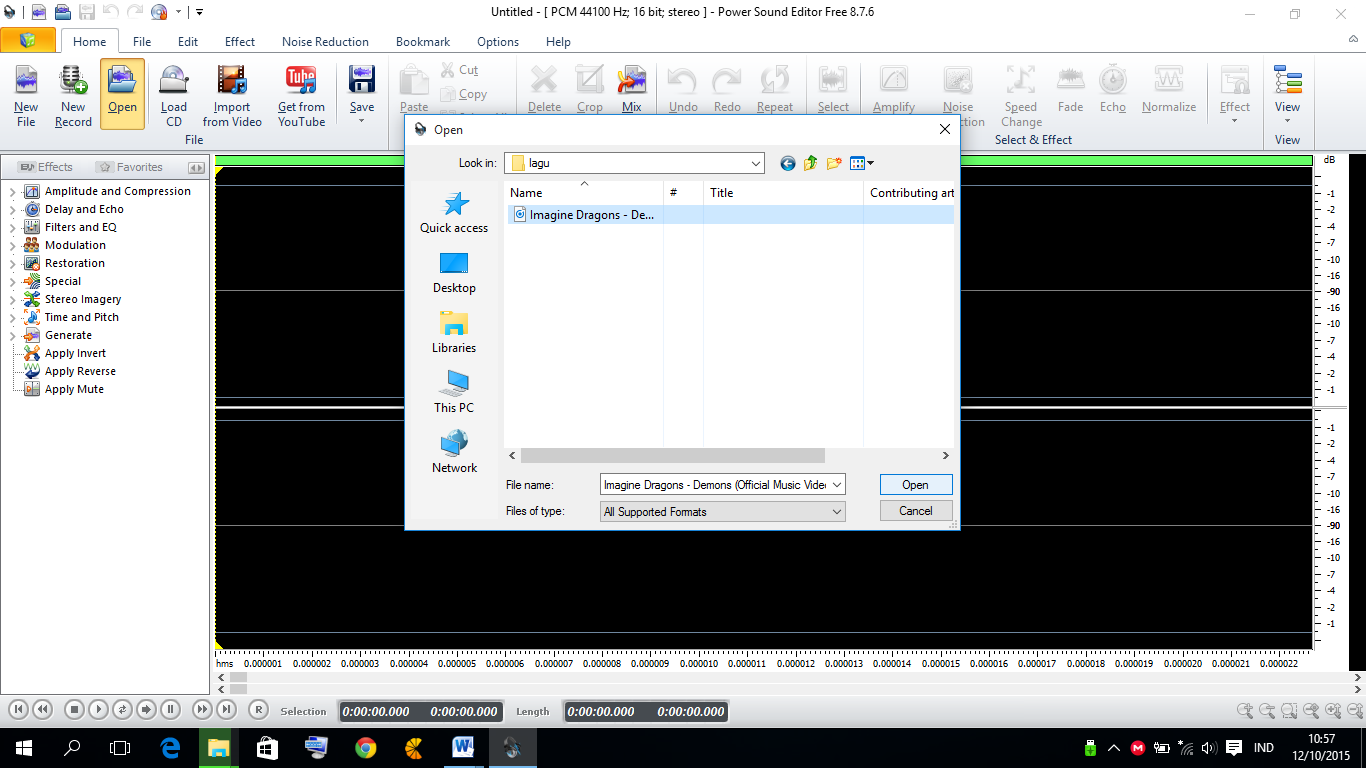This screenshot has width=1366, height=768.
Task: Switch to the File ribbon tab
Action: pyautogui.click(x=142, y=42)
